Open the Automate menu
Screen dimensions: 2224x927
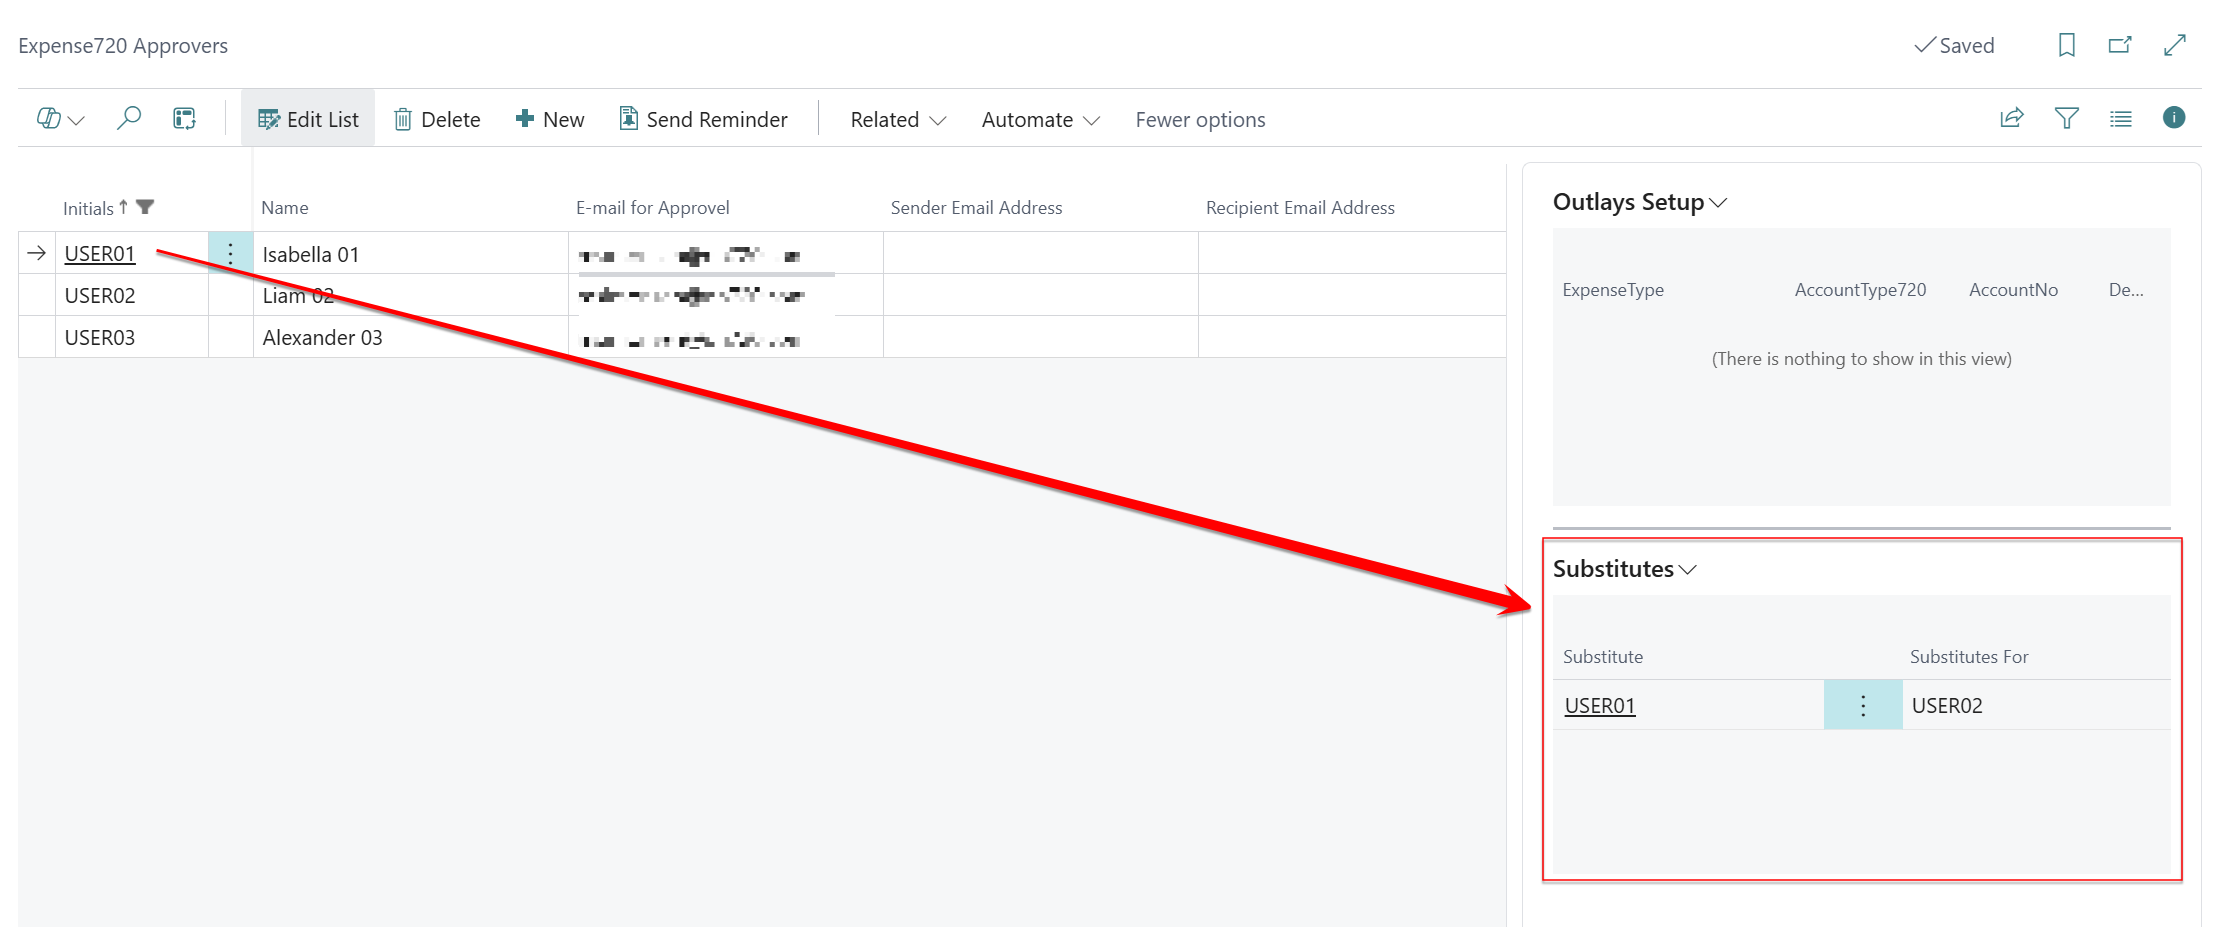pos(1040,119)
